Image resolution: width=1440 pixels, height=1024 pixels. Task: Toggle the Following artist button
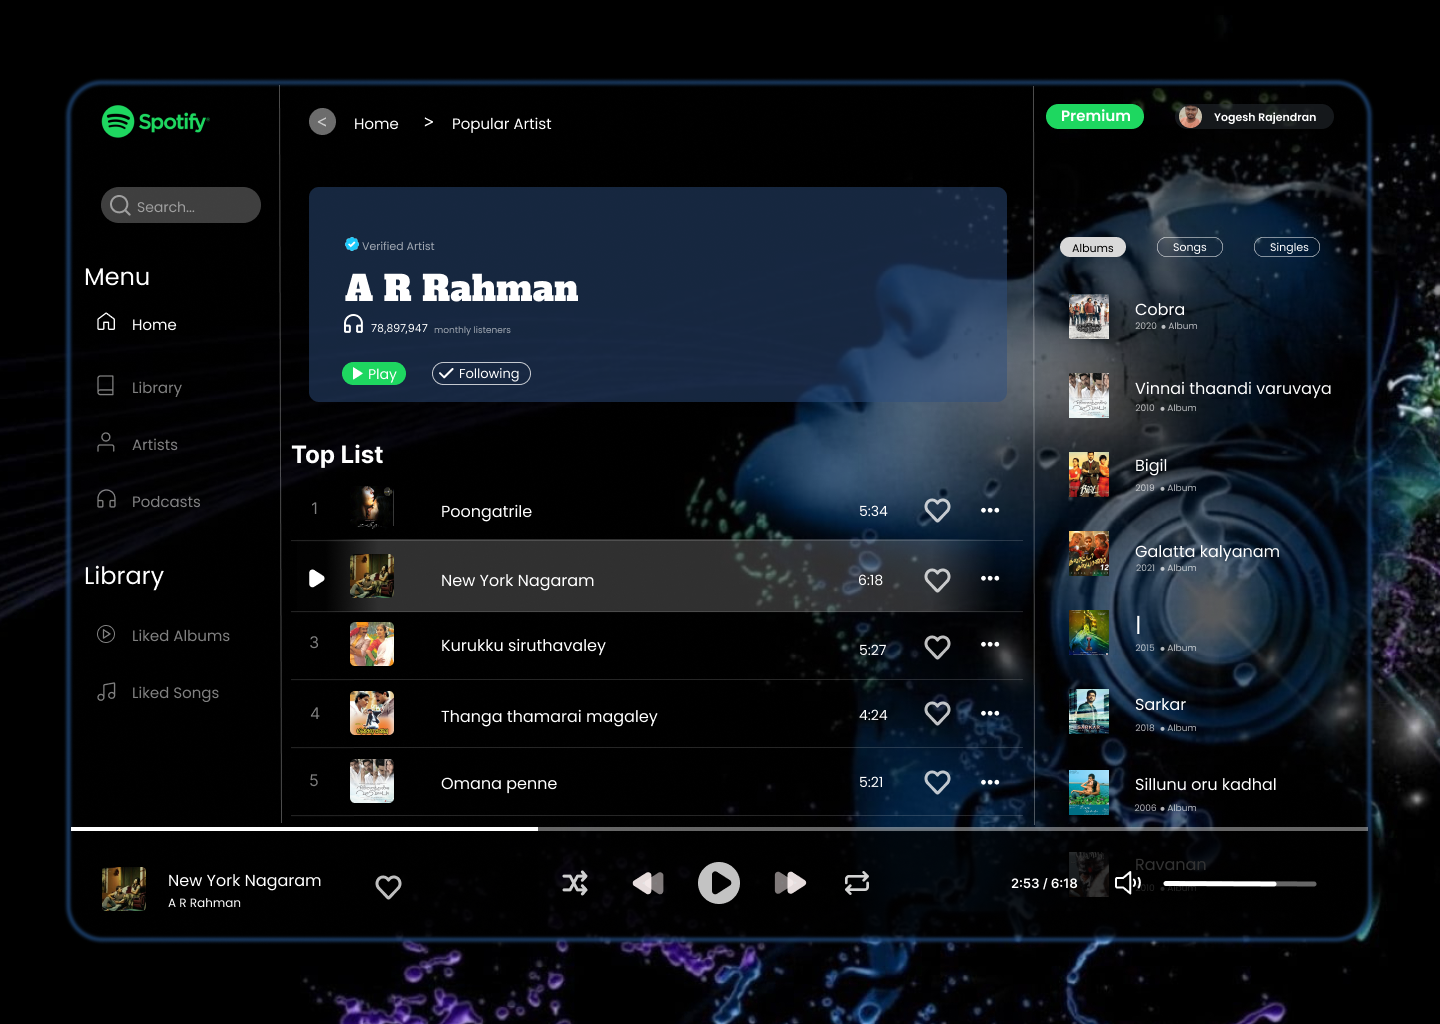[x=481, y=373]
